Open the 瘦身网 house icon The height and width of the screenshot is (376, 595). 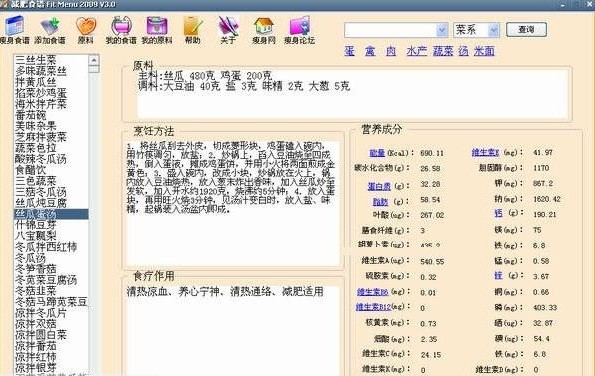pos(264,30)
